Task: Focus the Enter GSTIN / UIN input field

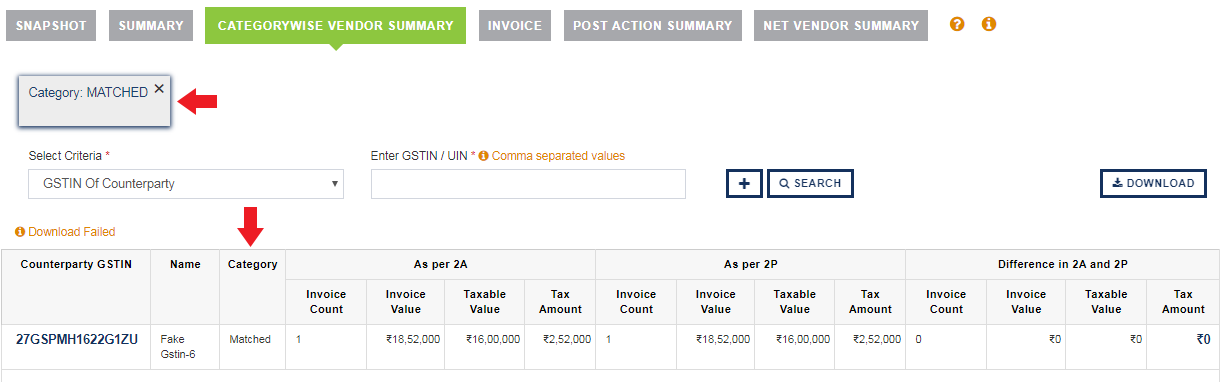Action: [x=528, y=184]
